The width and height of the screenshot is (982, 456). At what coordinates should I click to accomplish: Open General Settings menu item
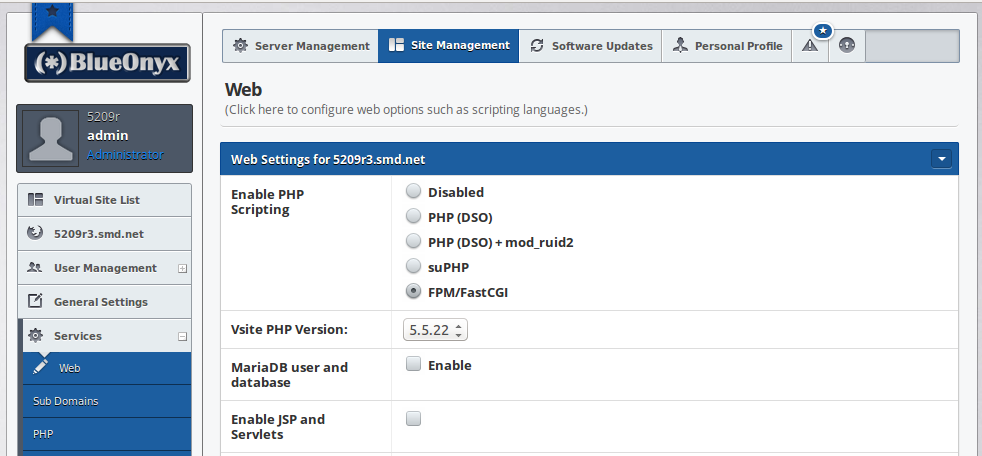pos(104,301)
